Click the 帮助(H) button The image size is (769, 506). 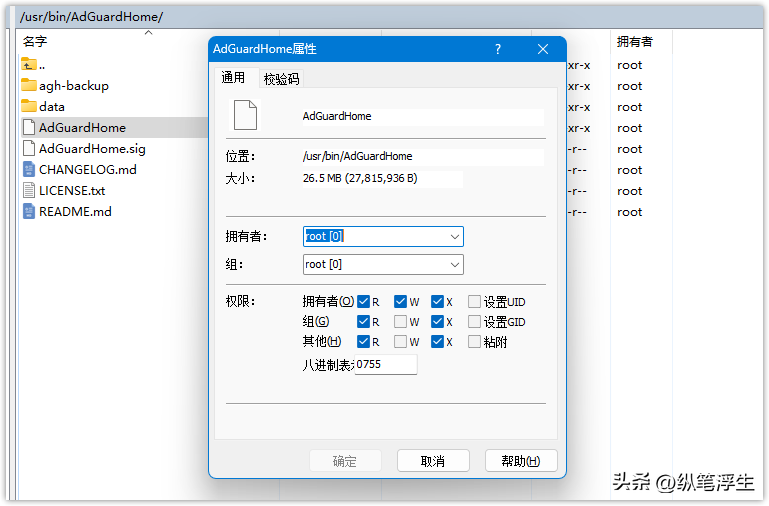click(521, 461)
